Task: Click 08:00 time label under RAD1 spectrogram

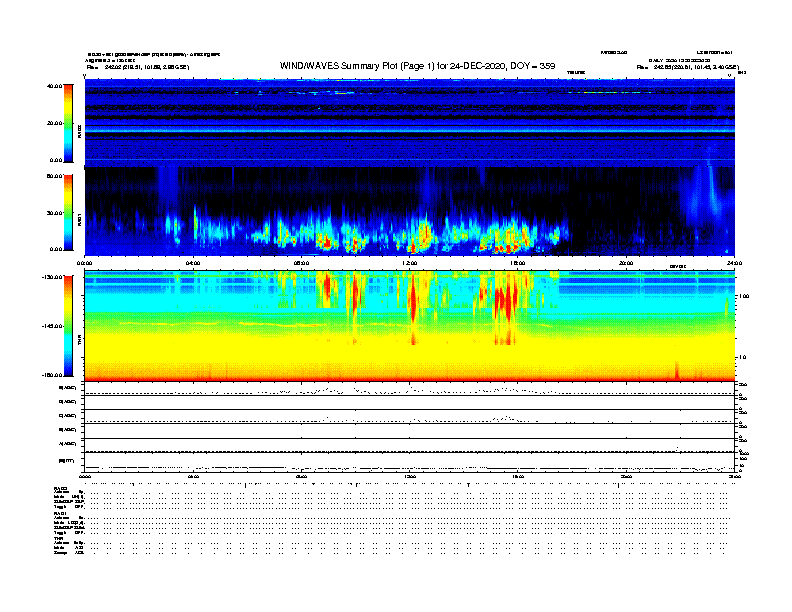Action: (x=301, y=263)
